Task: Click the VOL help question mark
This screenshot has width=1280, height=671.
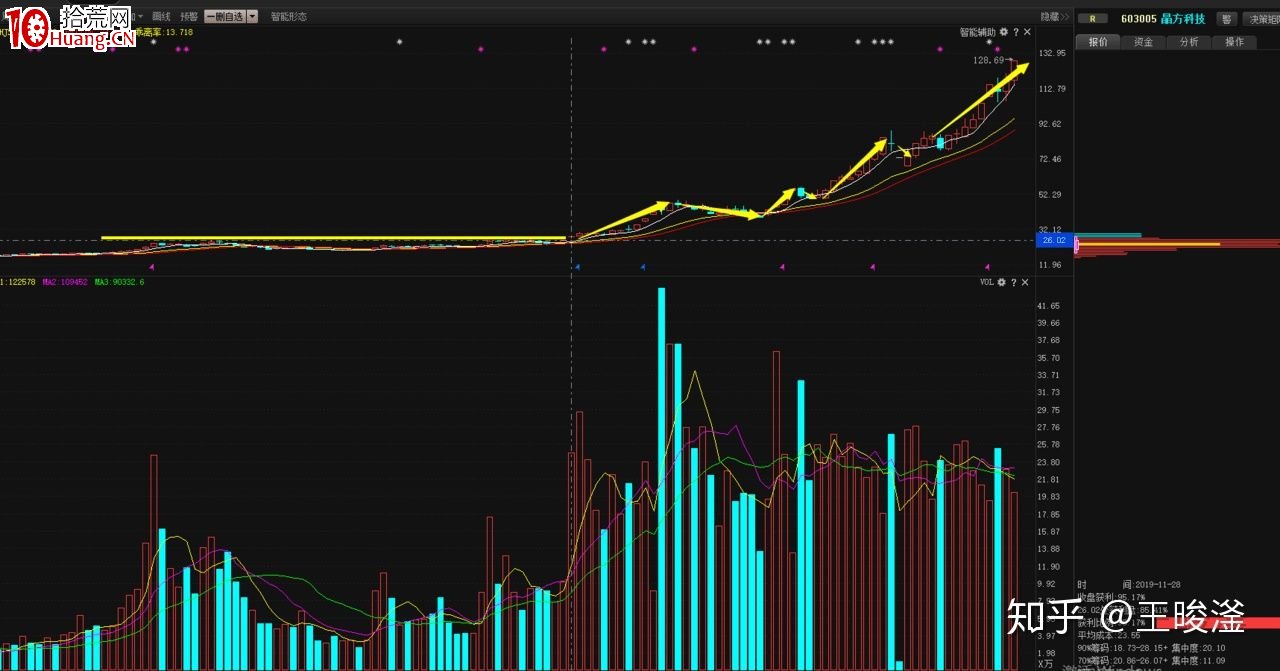Action: [1013, 283]
